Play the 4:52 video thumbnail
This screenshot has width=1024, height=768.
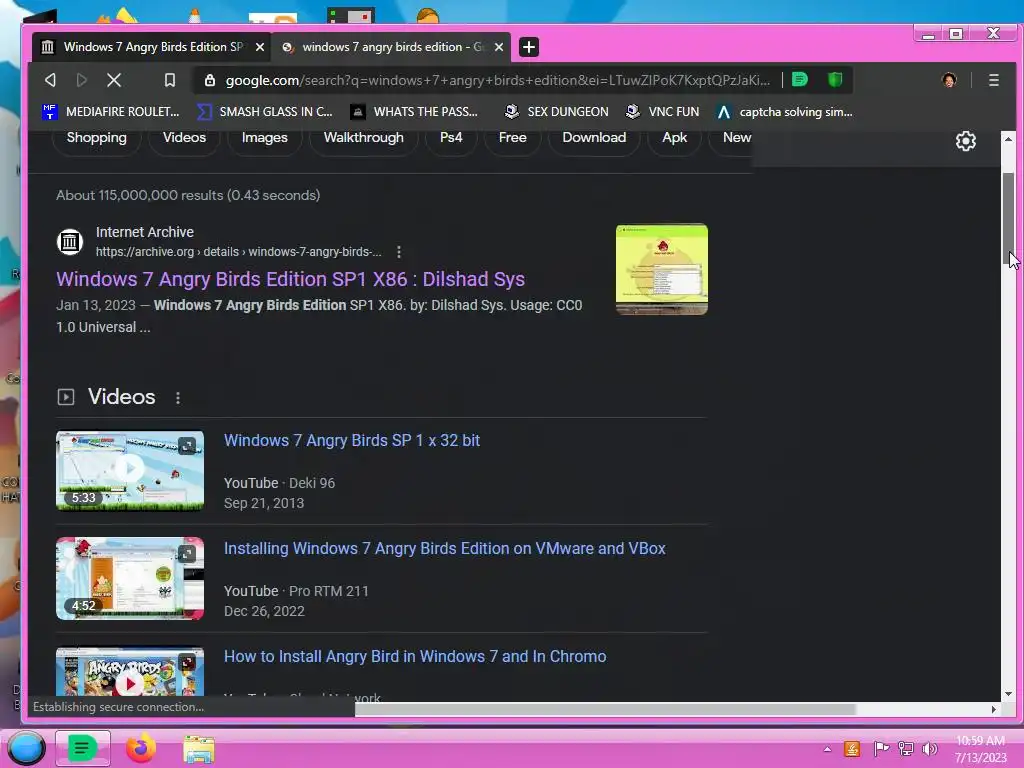[x=130, y=579]
